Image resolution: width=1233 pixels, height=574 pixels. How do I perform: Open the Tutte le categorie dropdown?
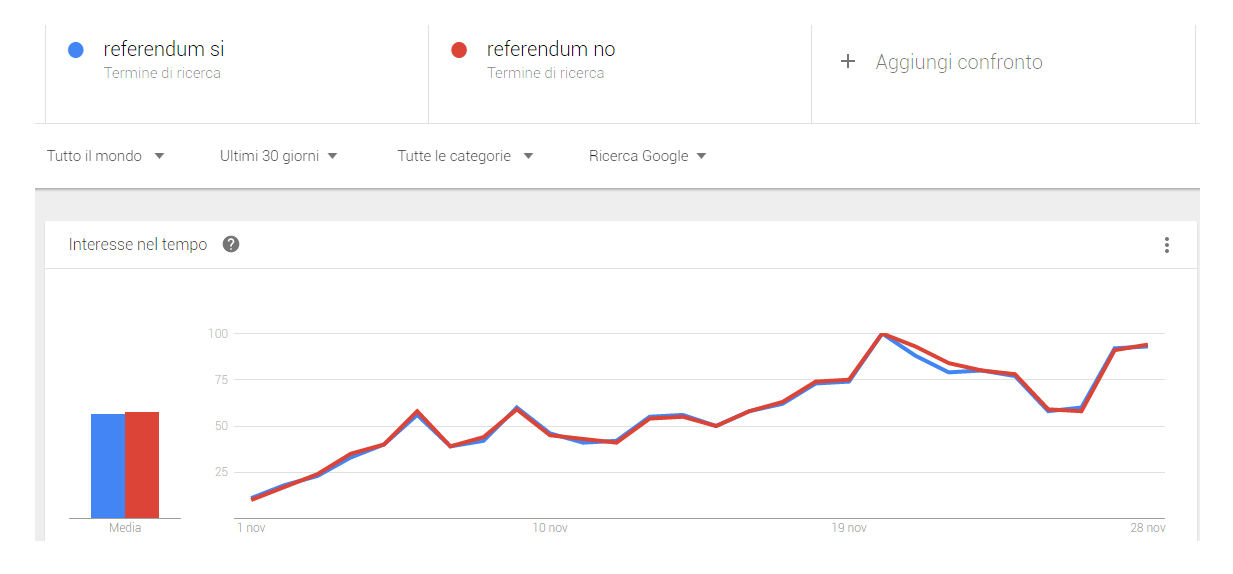point(465,156)
